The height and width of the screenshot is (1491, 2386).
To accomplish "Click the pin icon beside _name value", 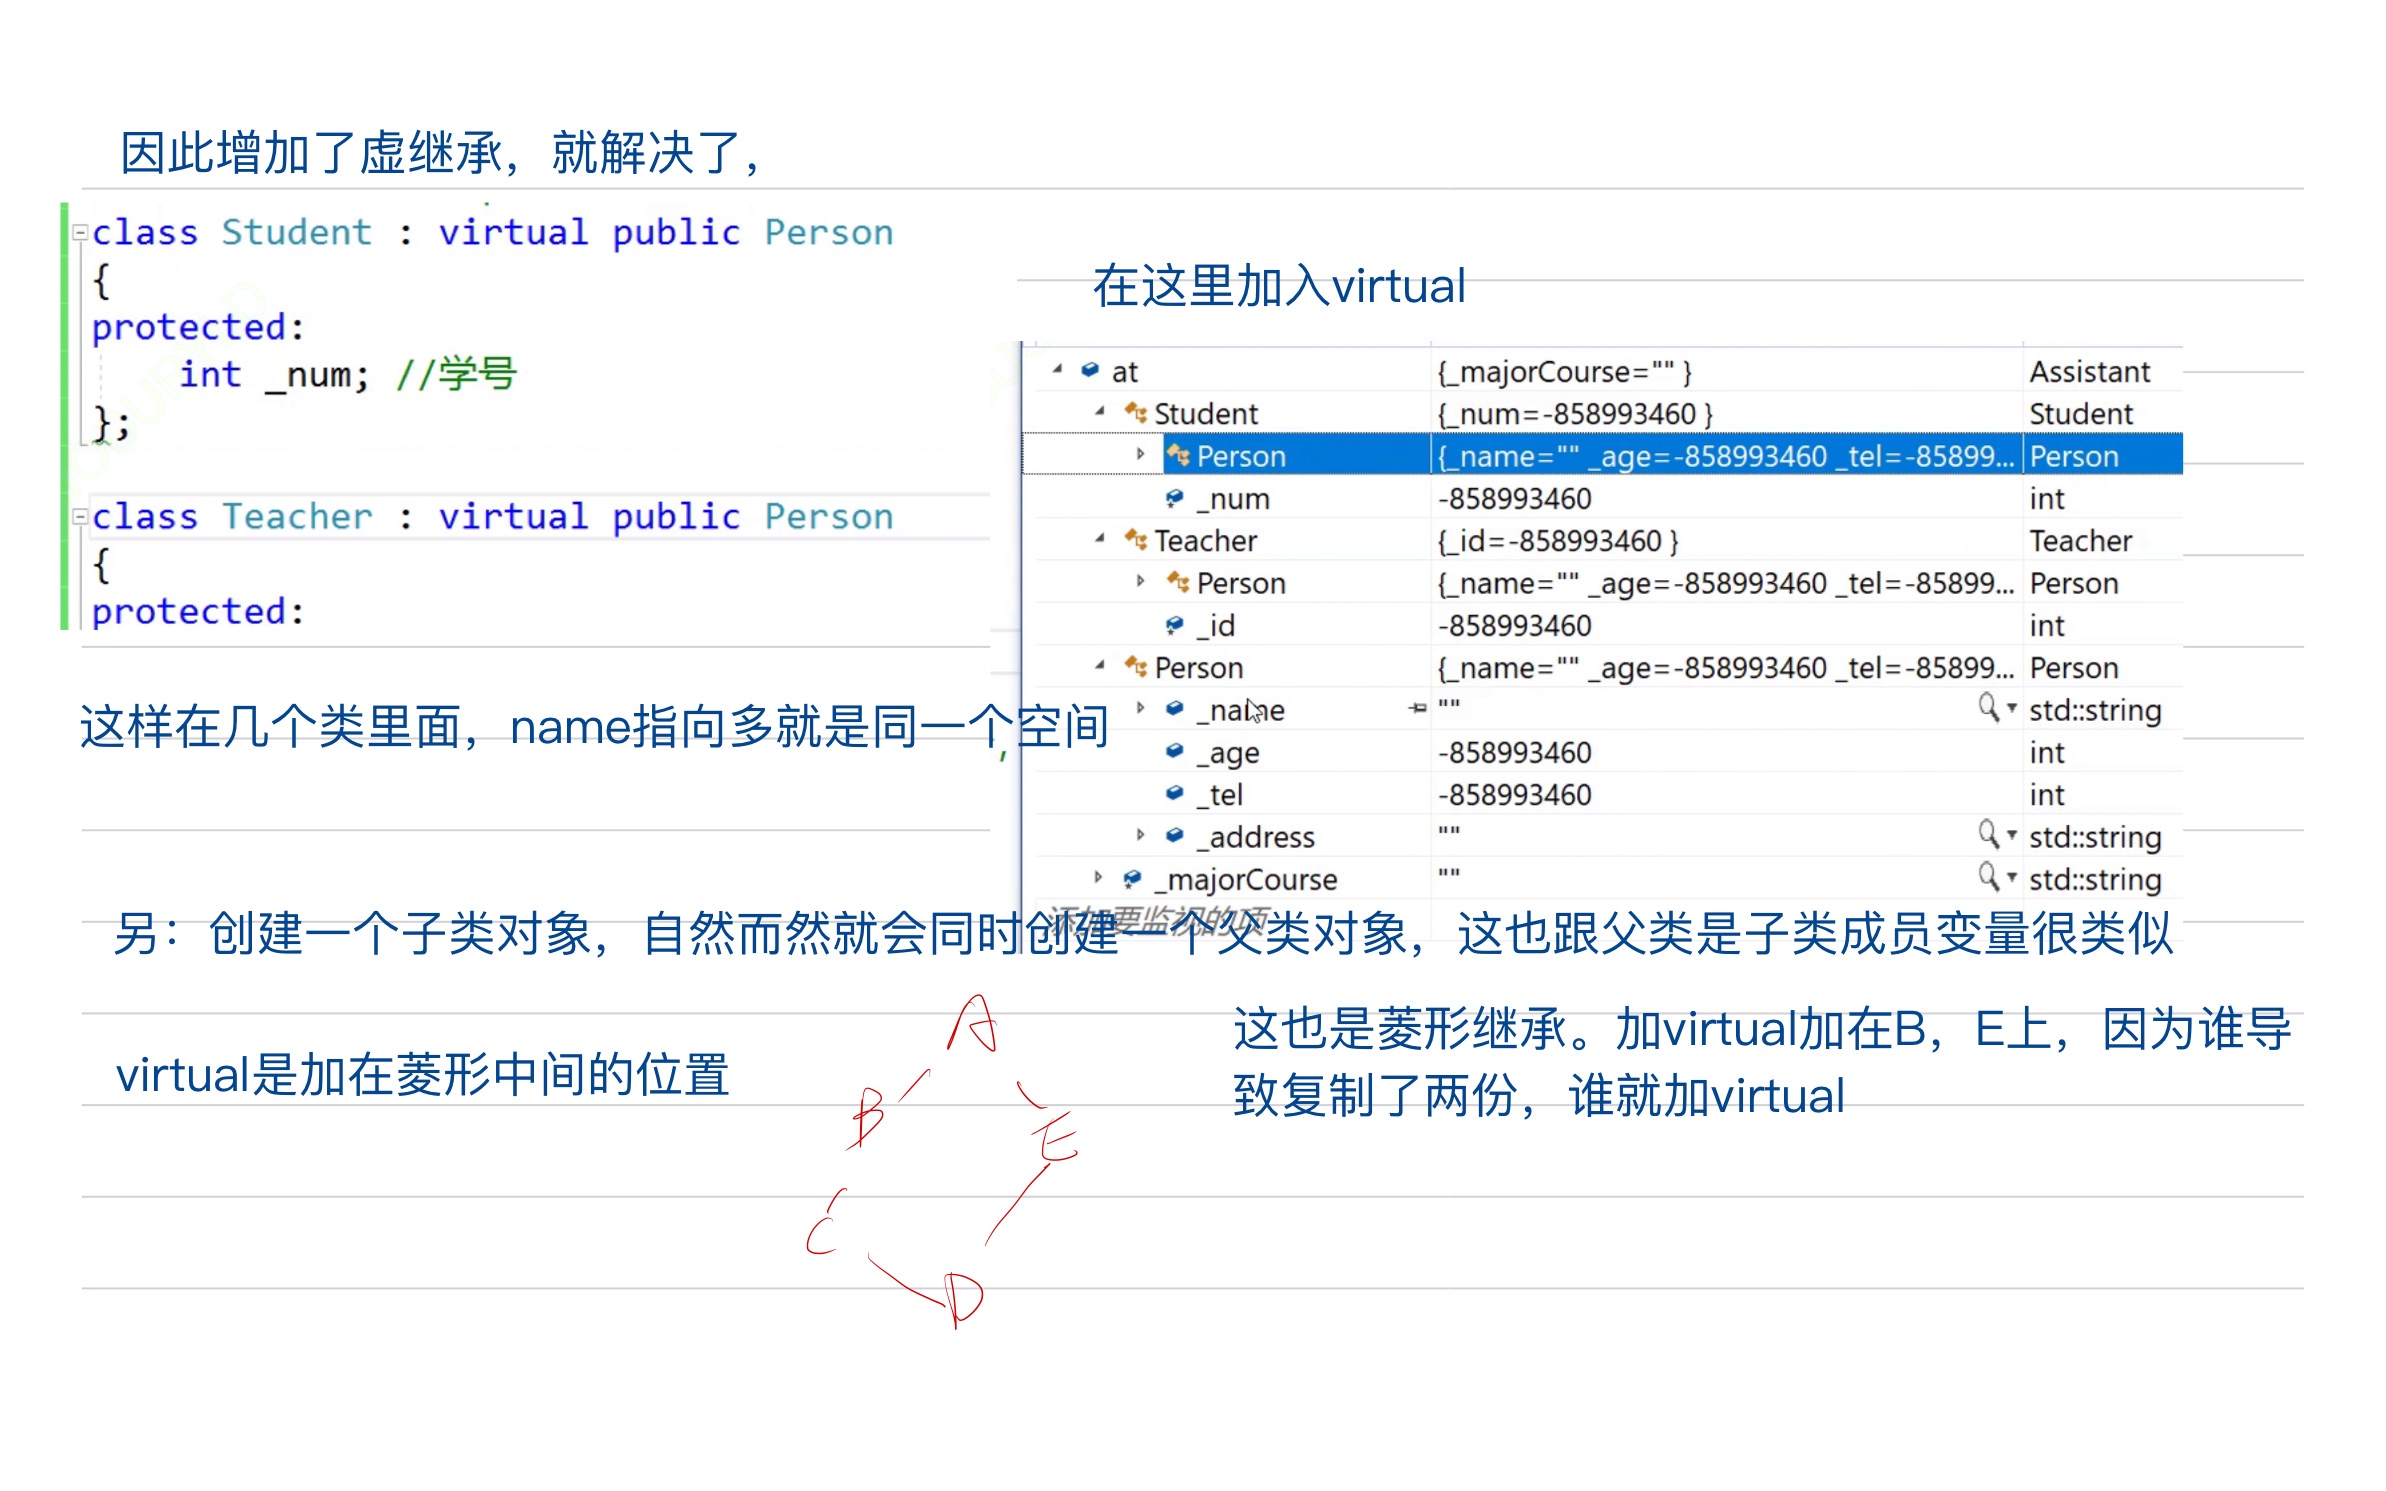I will tap(1417, 708).
